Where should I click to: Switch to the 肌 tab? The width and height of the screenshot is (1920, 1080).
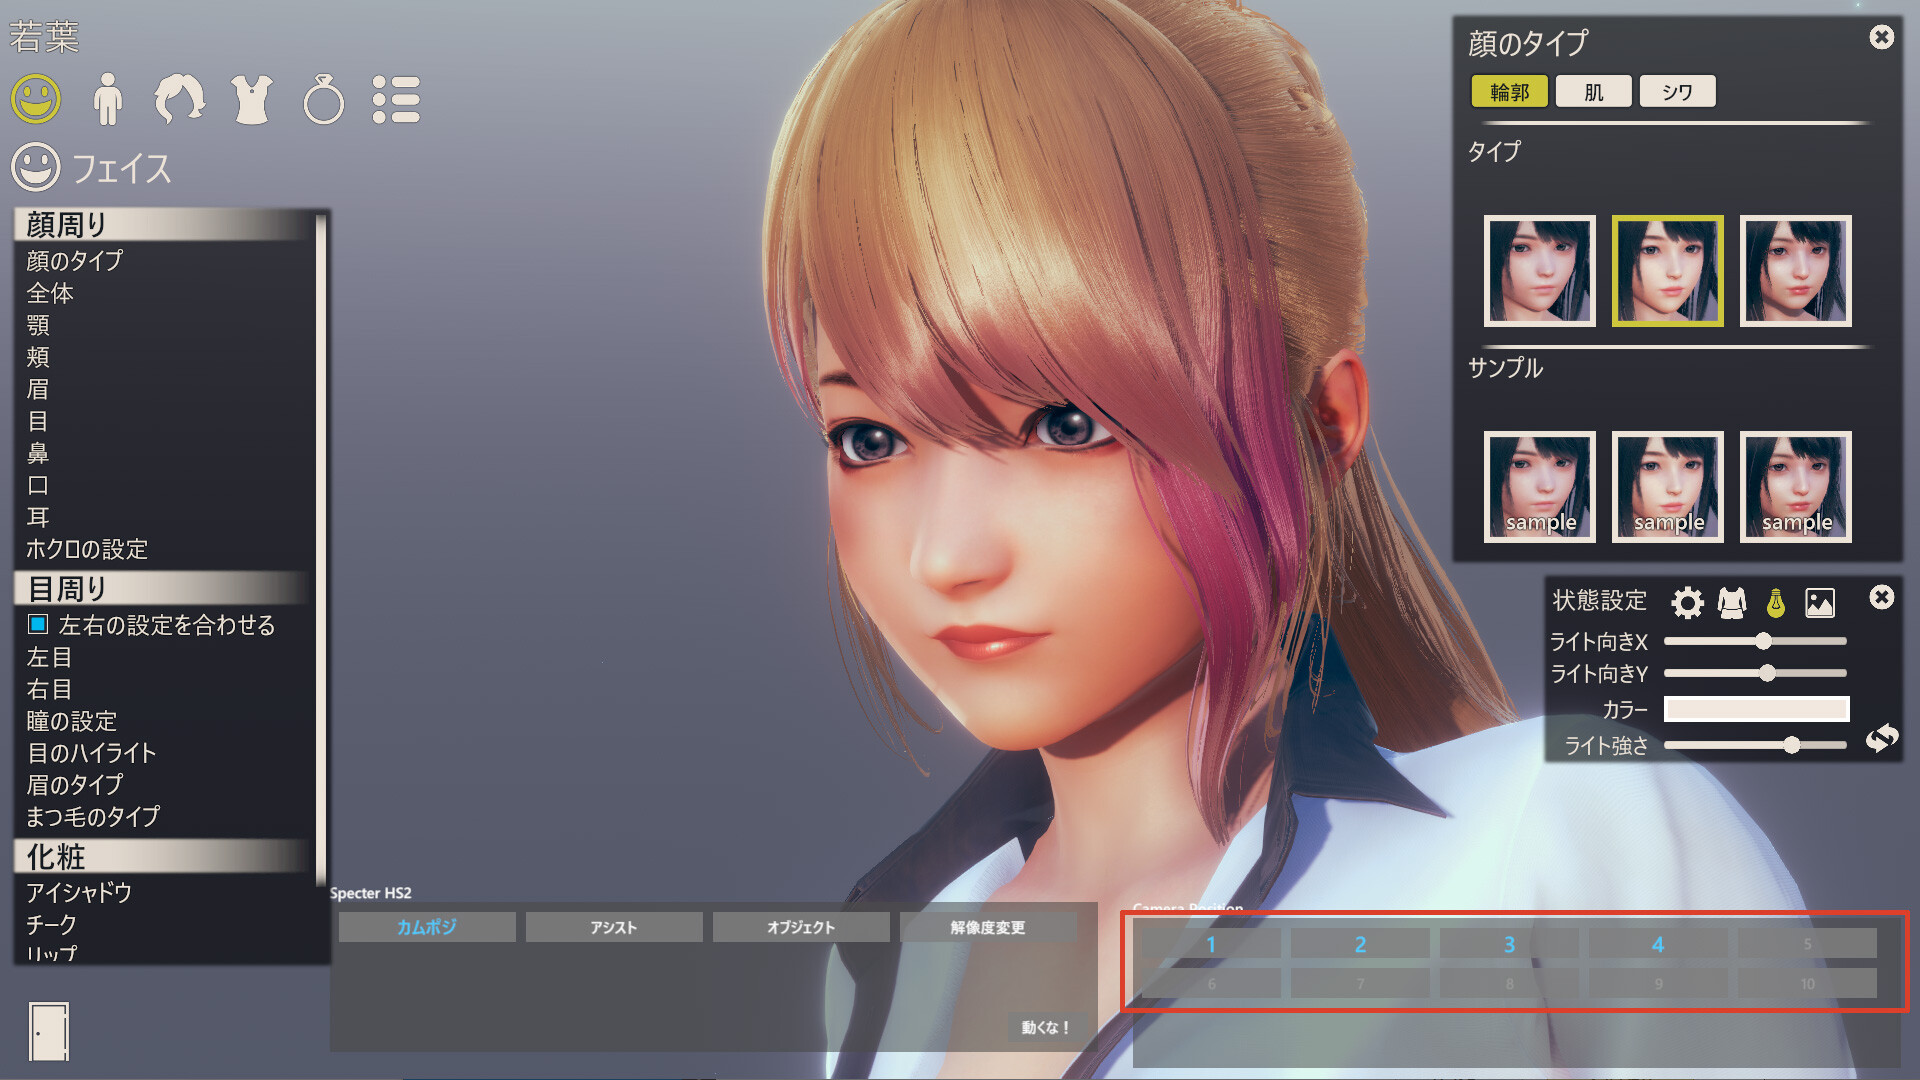1593,92
